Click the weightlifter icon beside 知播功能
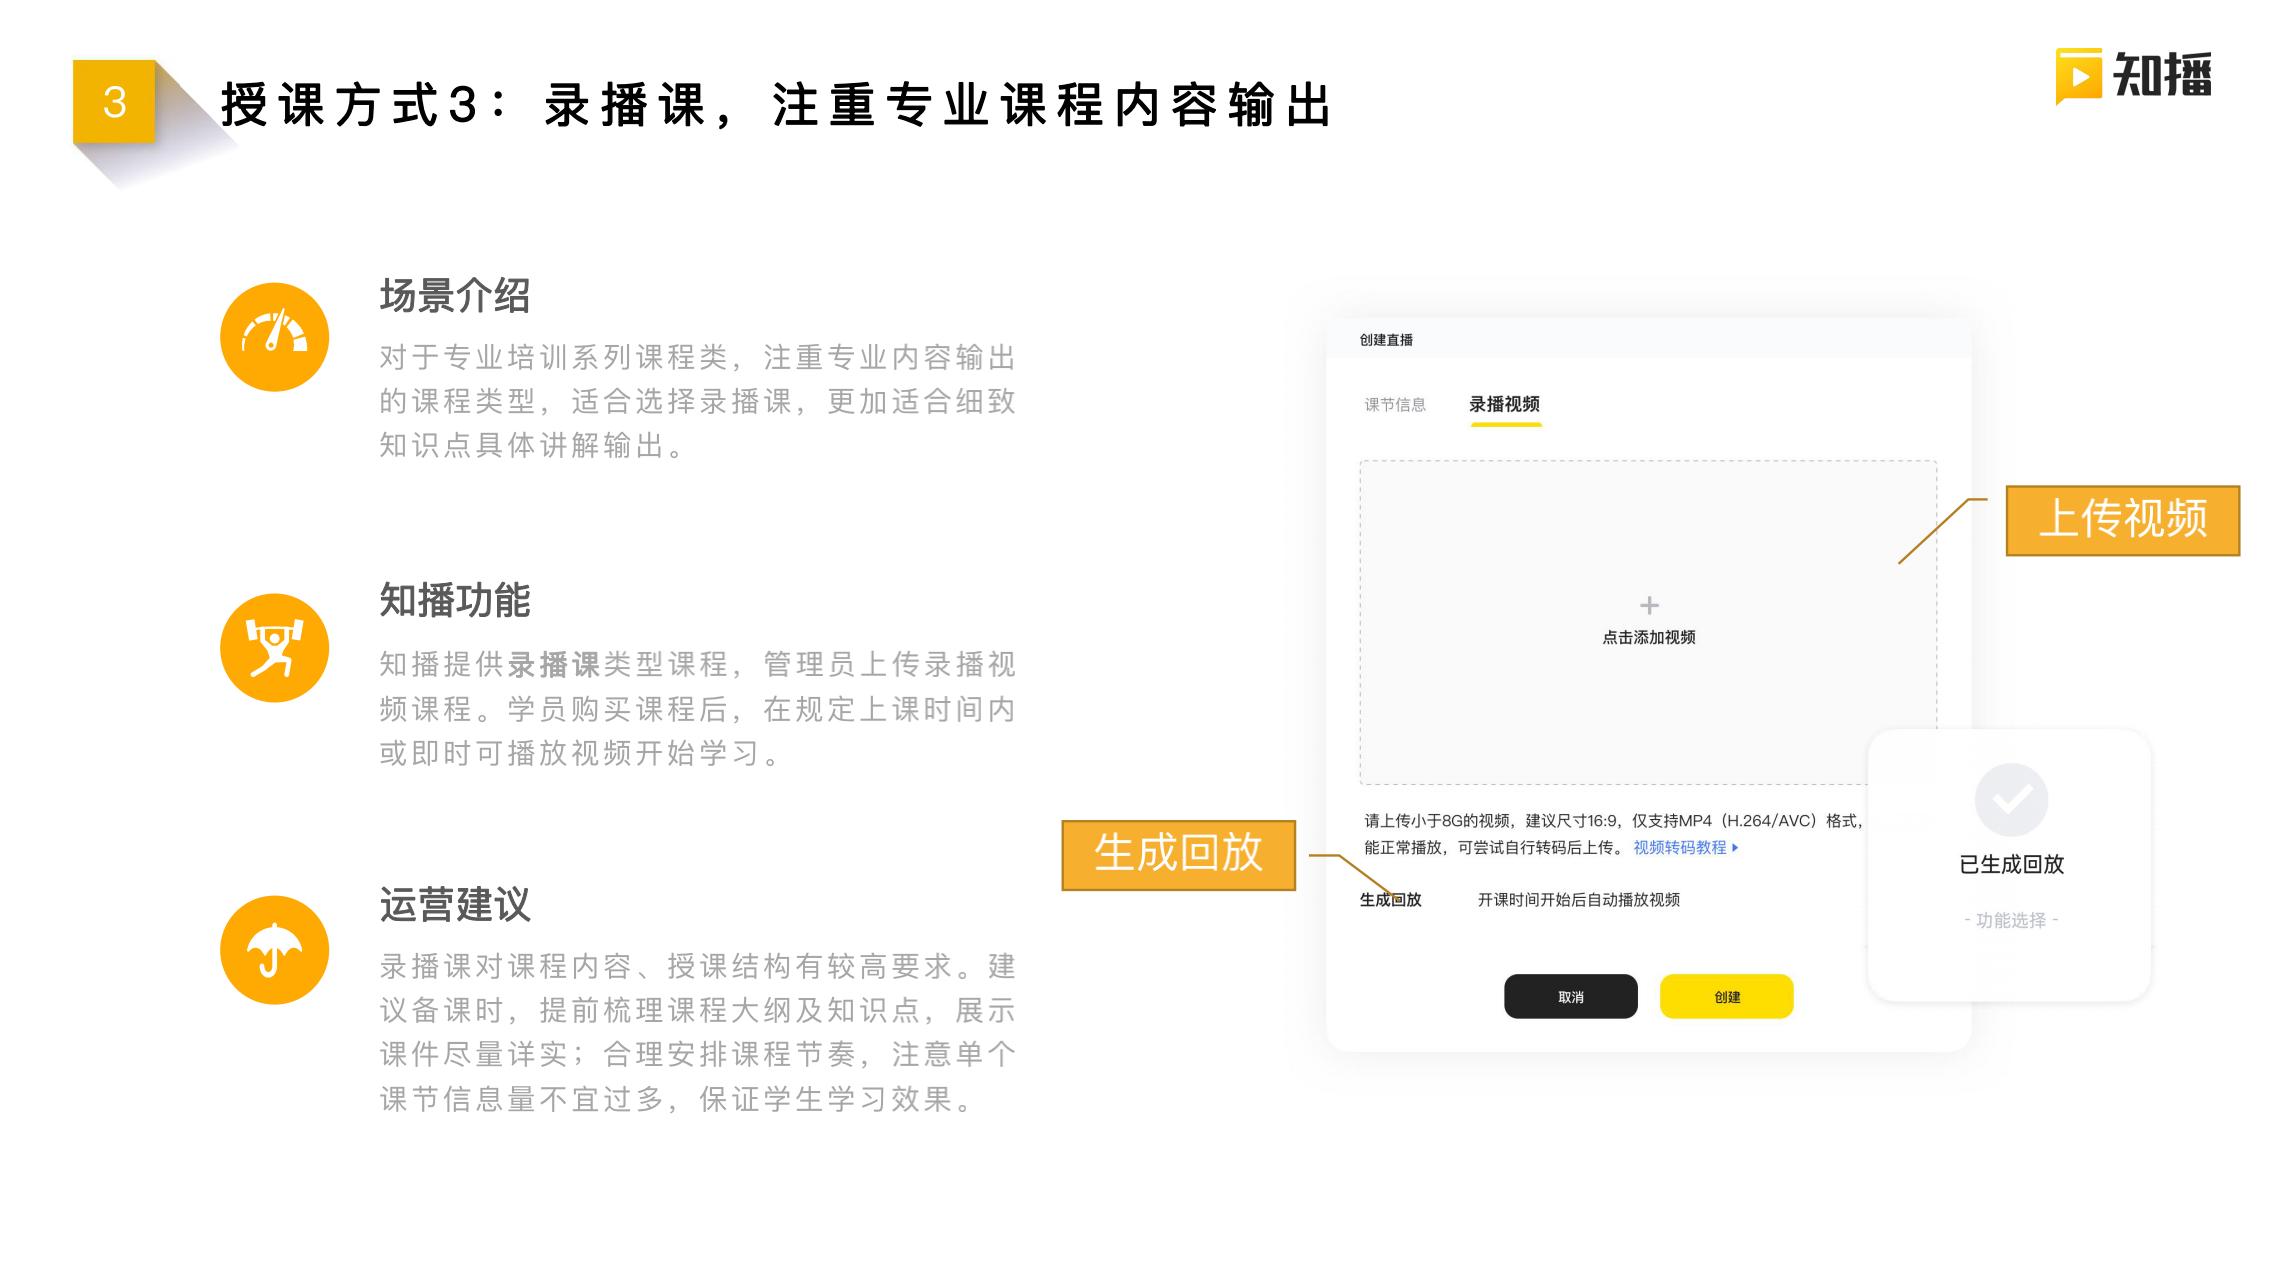 coord(274,648)
